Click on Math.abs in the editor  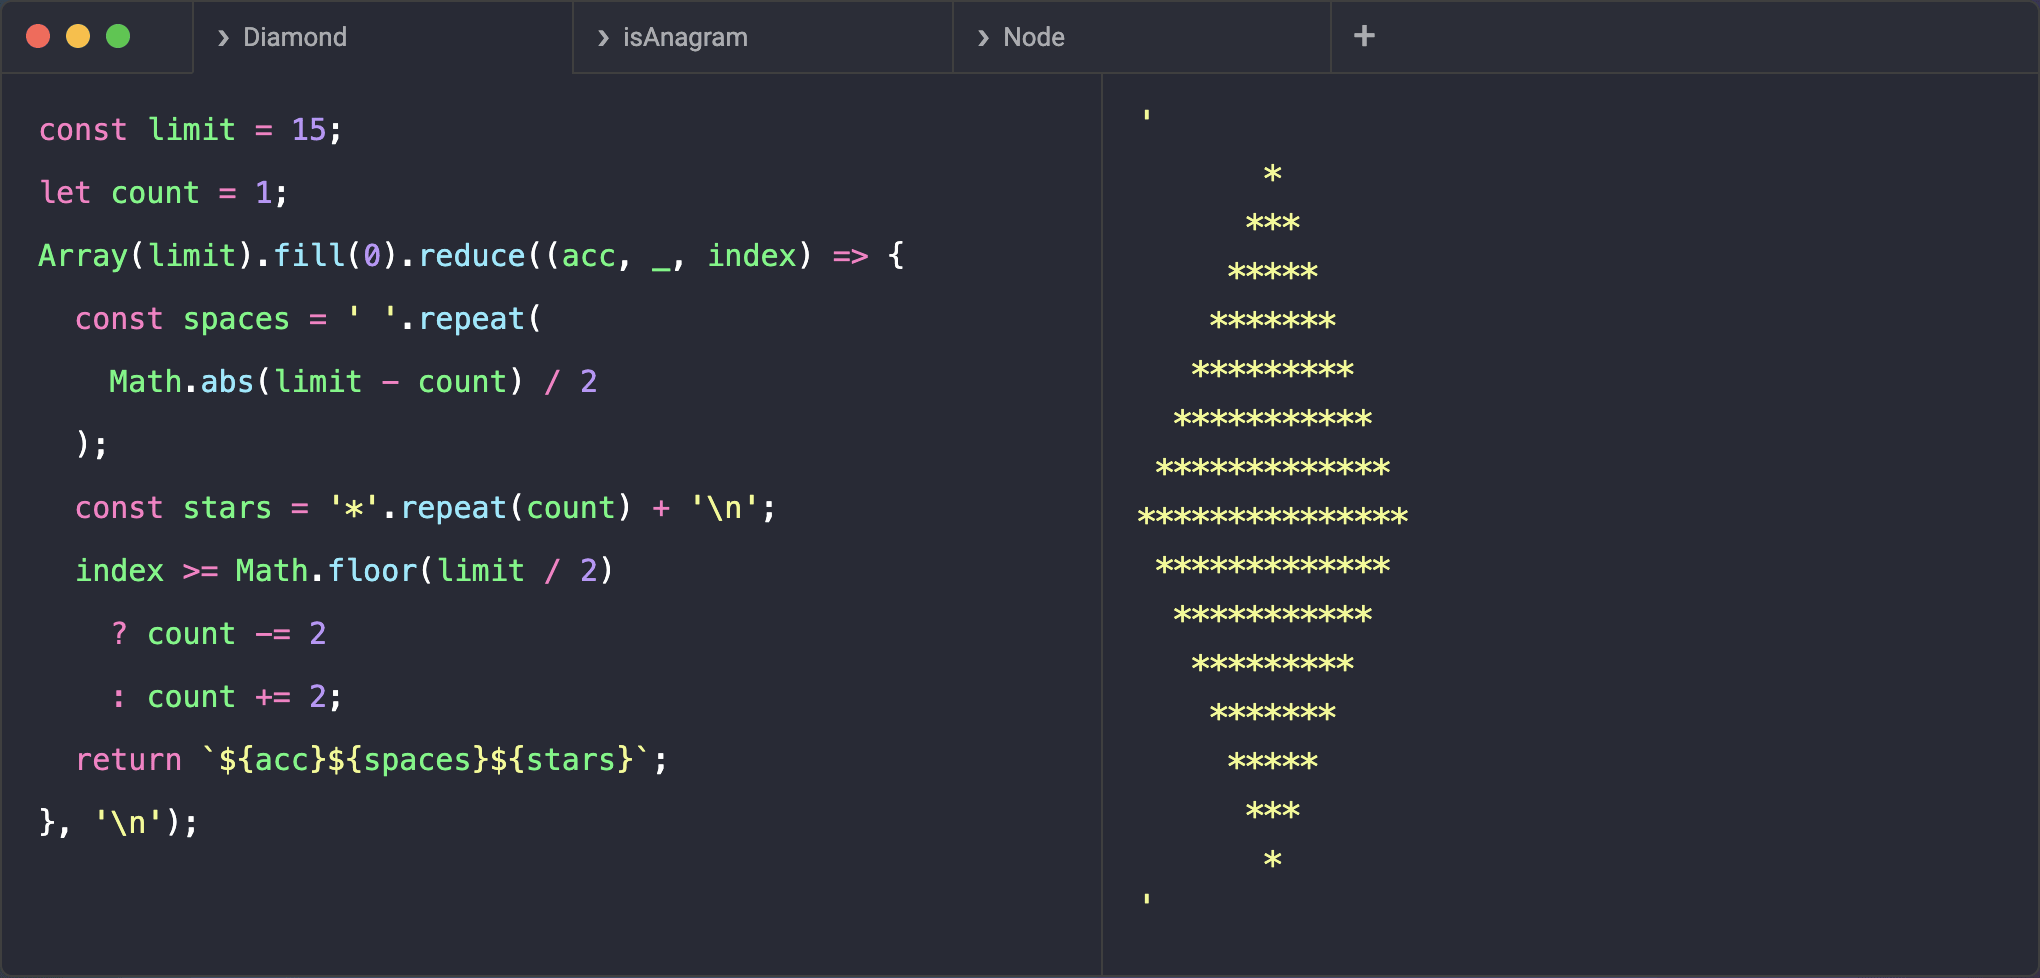181,382
